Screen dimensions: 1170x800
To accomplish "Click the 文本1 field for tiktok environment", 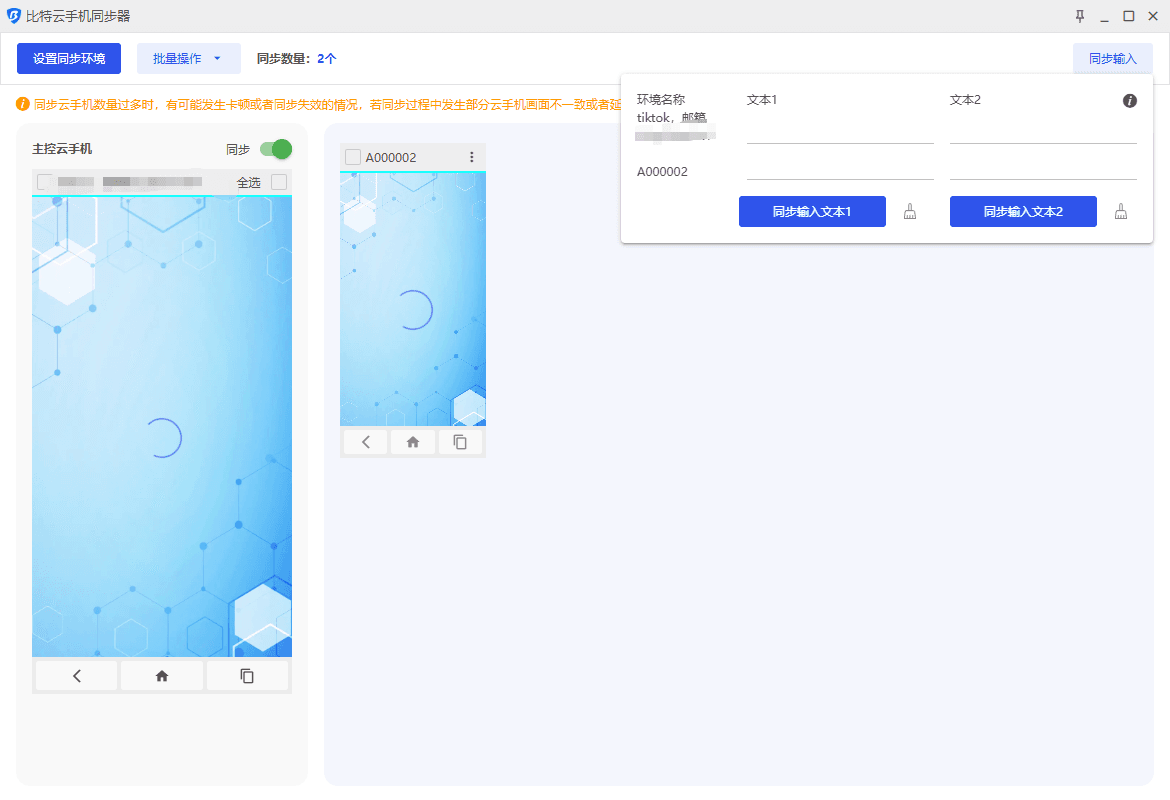I will pyautogui.click(x=840, y=131).
